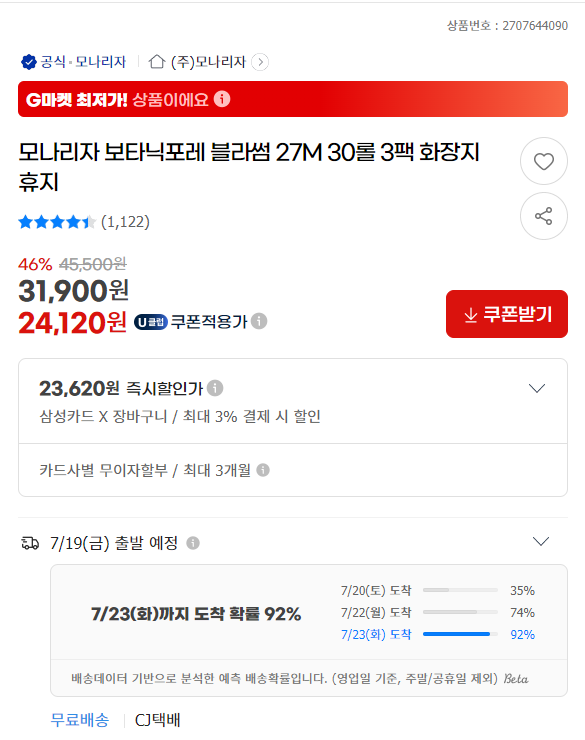Click the blue verified badge 공식 icon

(29, 62)
